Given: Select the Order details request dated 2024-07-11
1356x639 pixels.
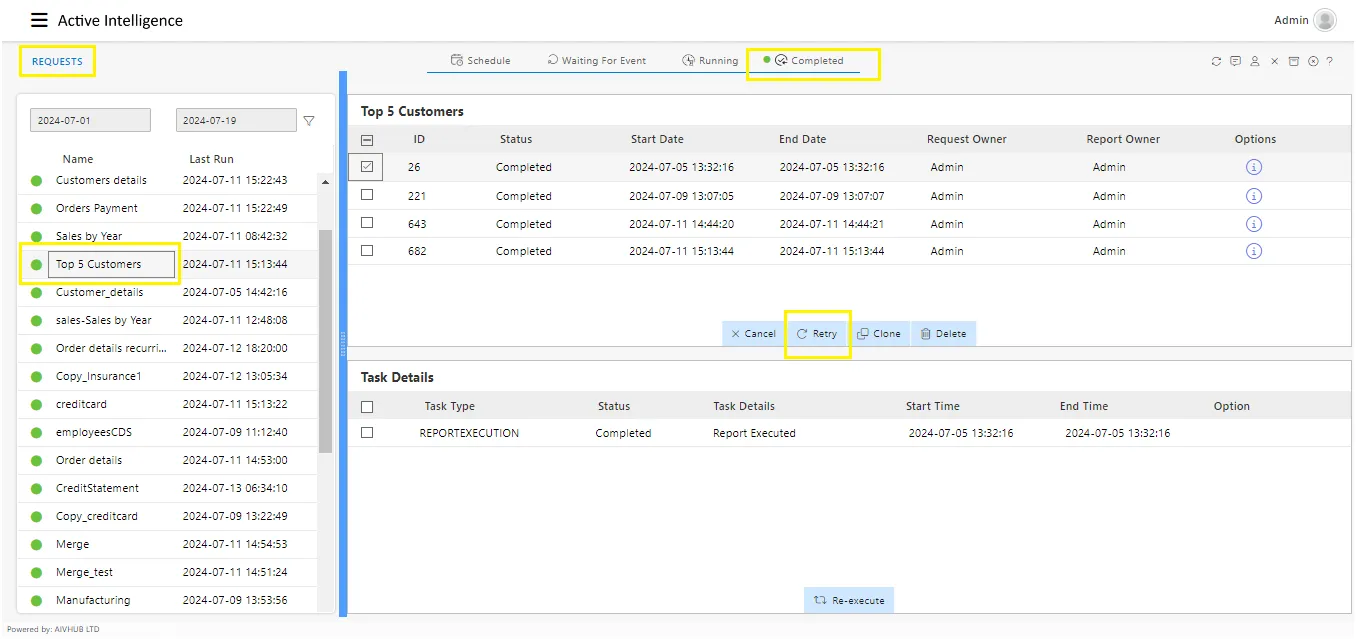Looking at the screenshot, I should tap(89, 461).
